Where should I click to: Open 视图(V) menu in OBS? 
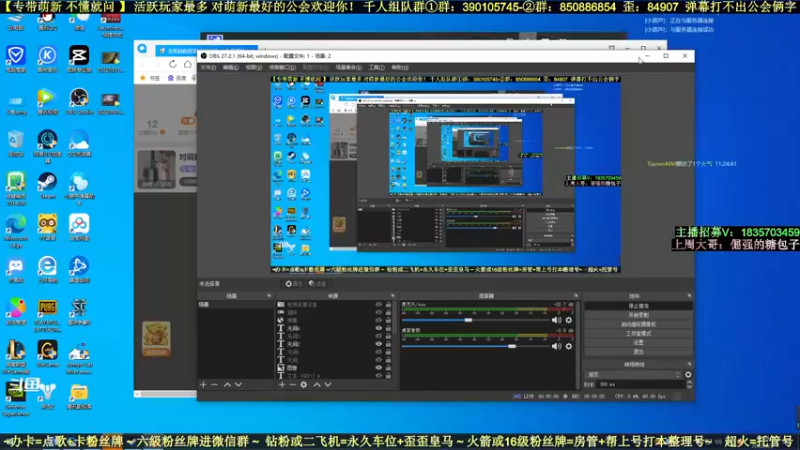(254, 67)
